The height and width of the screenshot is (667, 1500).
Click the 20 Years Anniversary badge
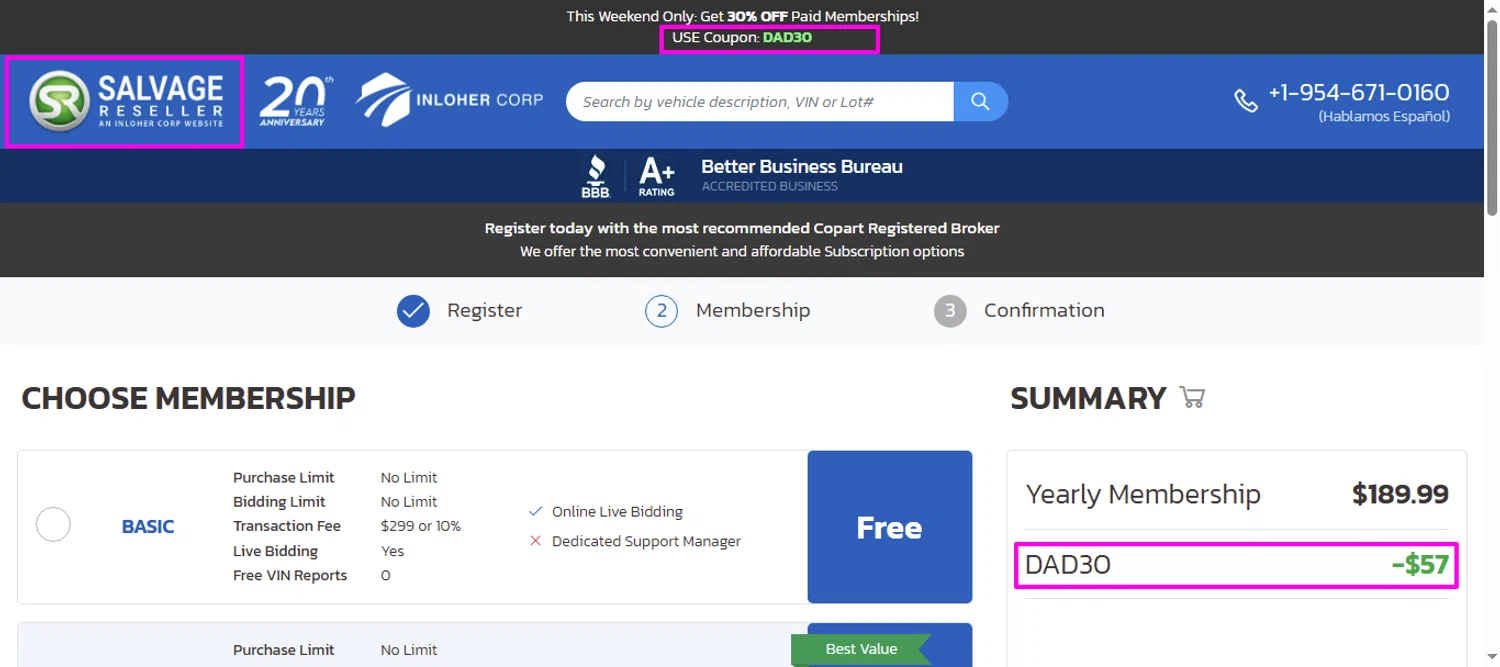pyautogui.click(x=295, y=102)
